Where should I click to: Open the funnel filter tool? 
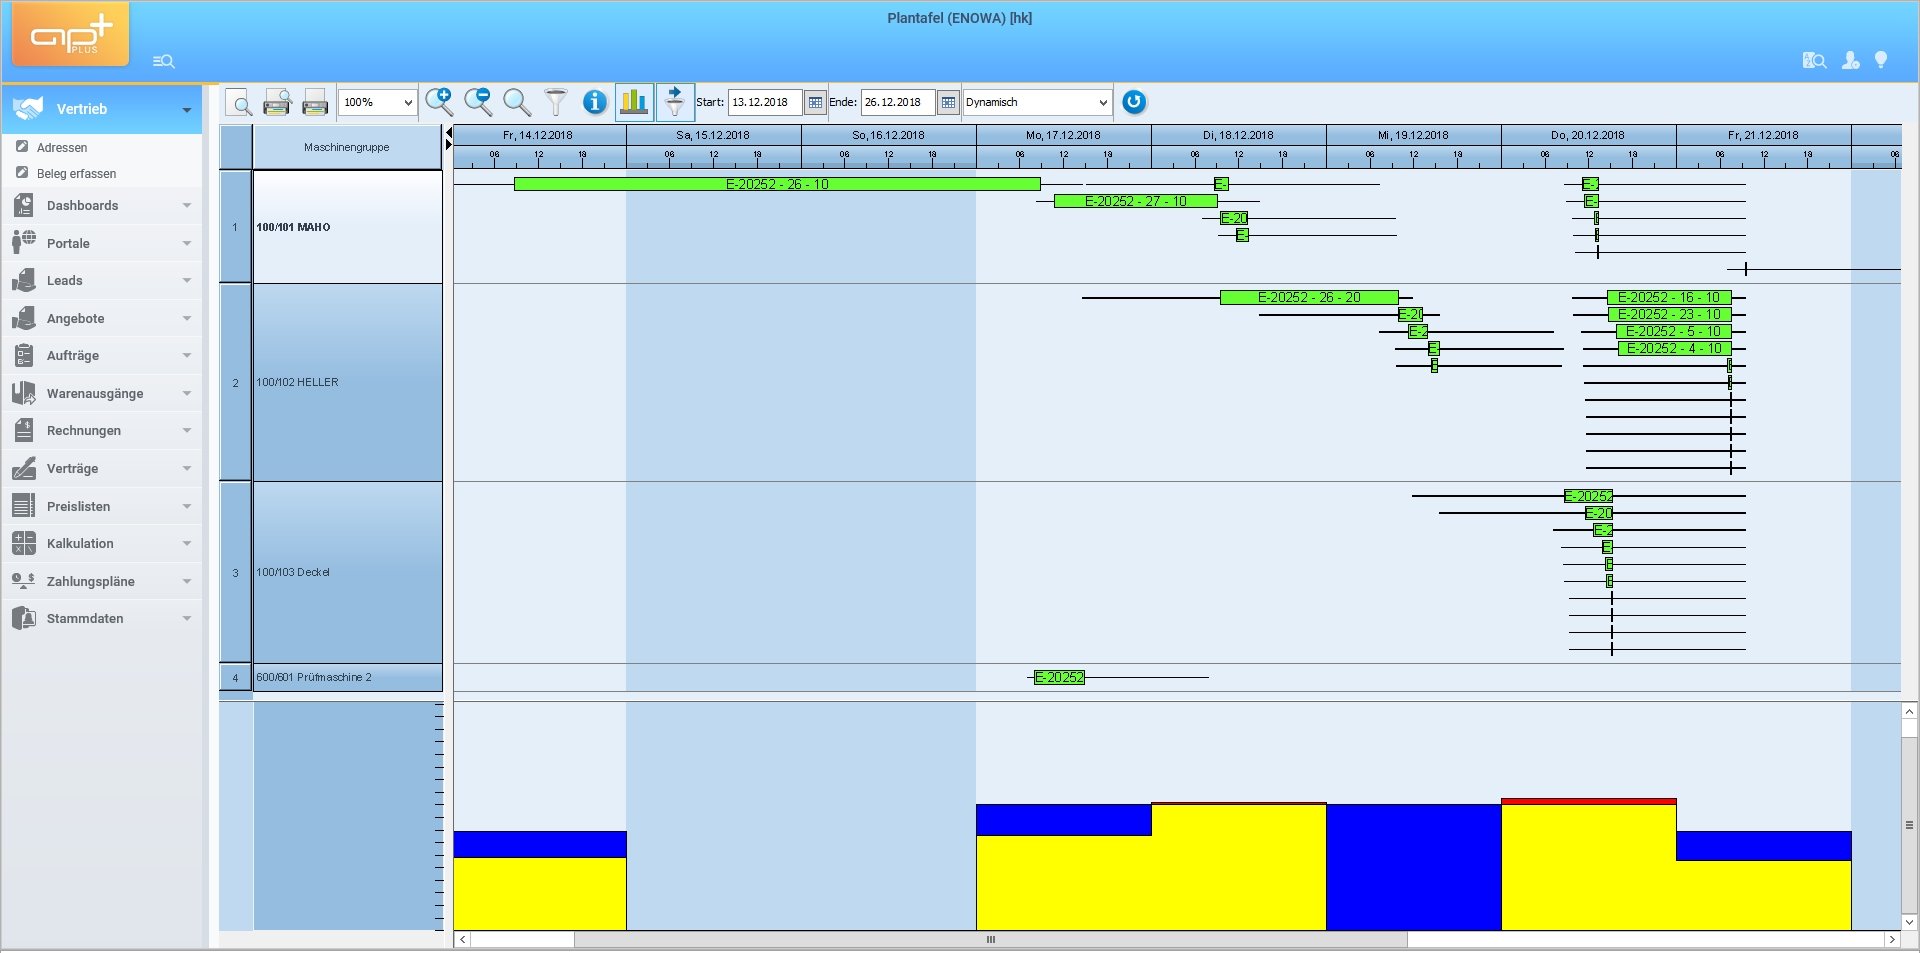(x=556, y=102)
